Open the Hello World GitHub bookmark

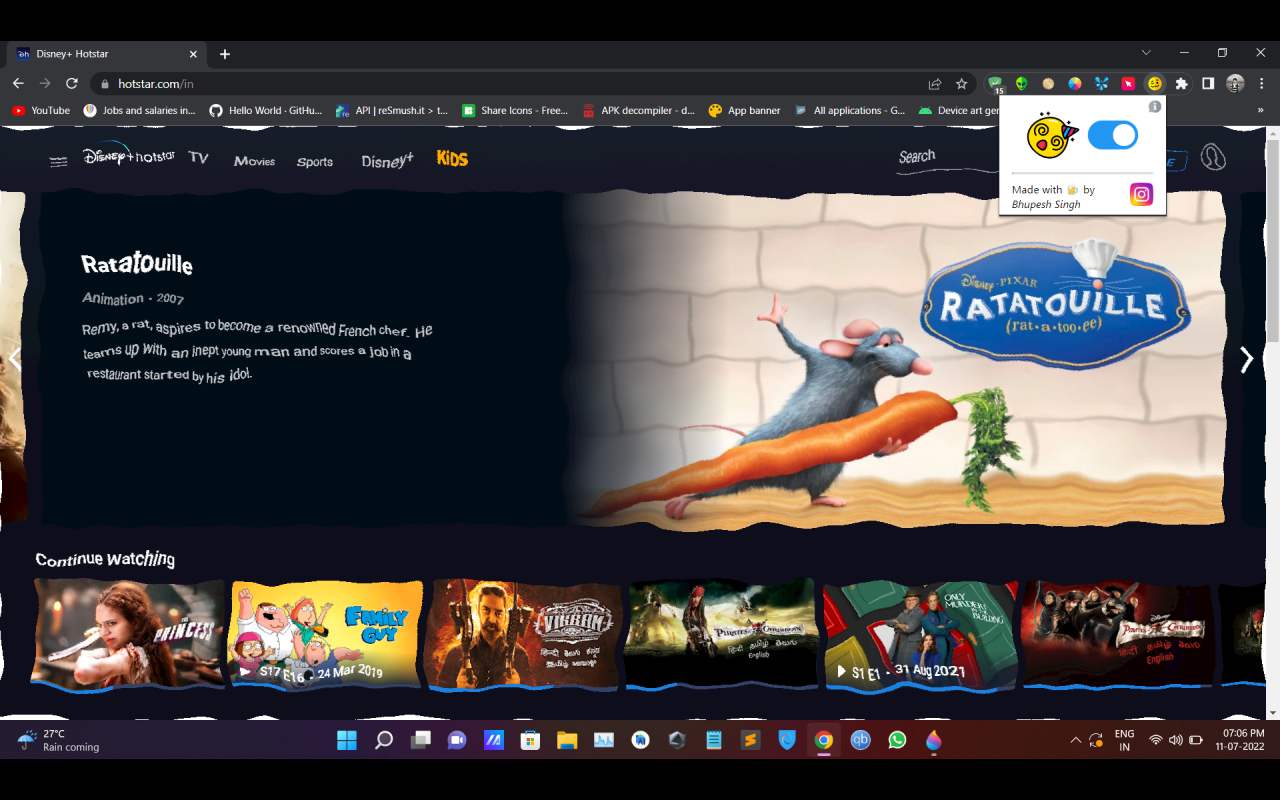click(266, 111)
